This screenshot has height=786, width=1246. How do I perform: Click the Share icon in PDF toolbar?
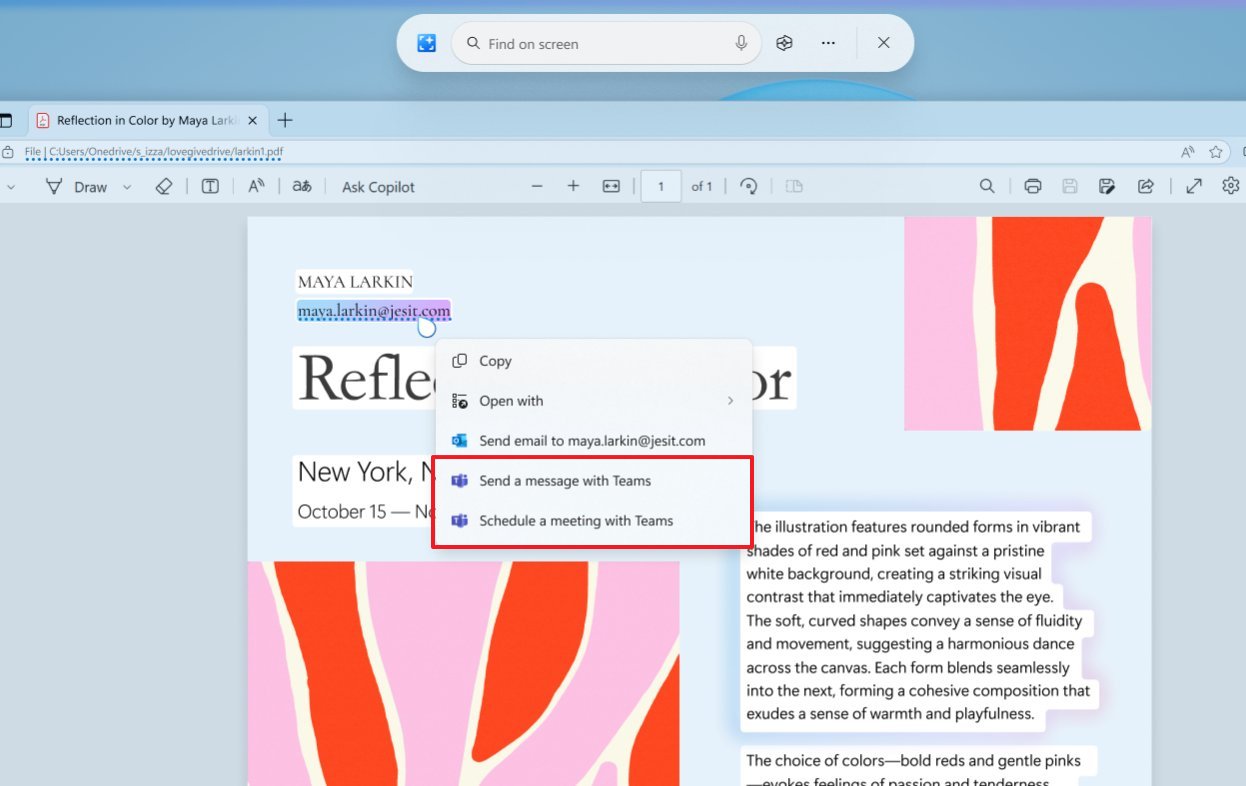pyautogui.click(x=1146, y=186)
